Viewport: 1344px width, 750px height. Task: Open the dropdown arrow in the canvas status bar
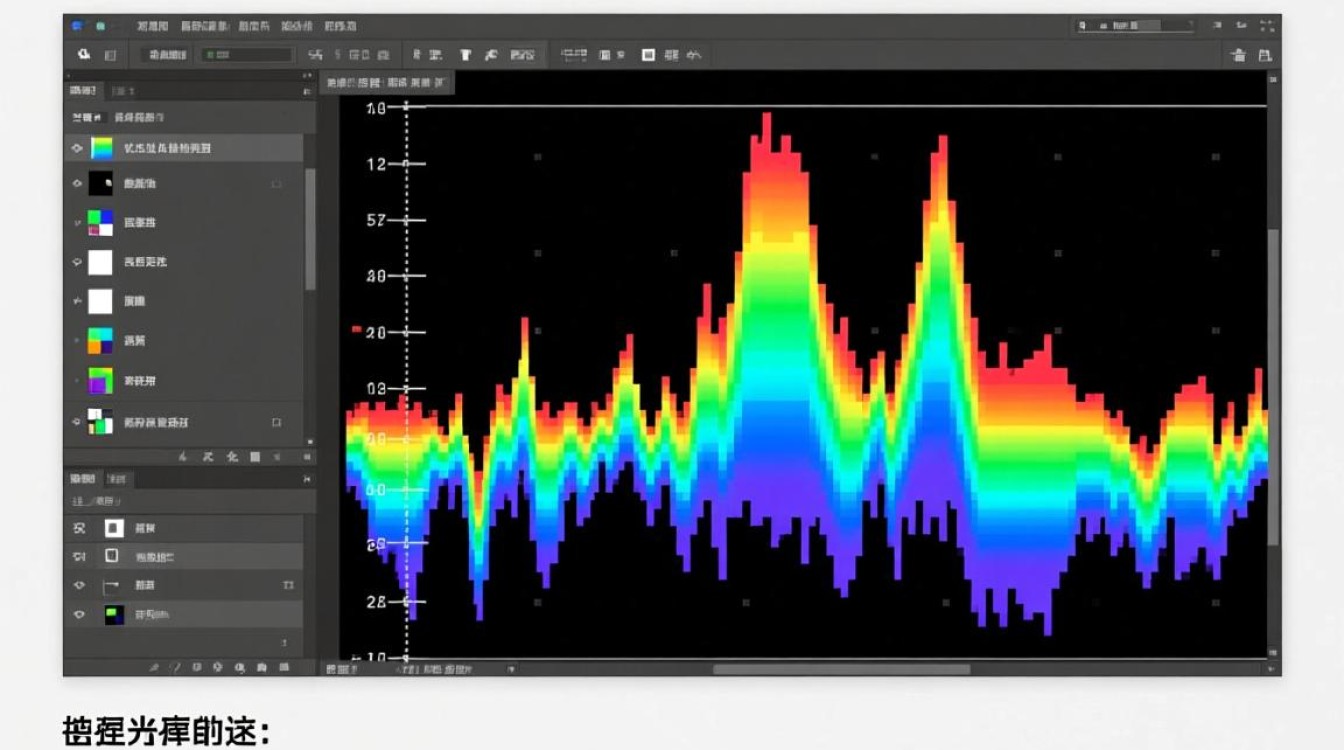(512, 668)
